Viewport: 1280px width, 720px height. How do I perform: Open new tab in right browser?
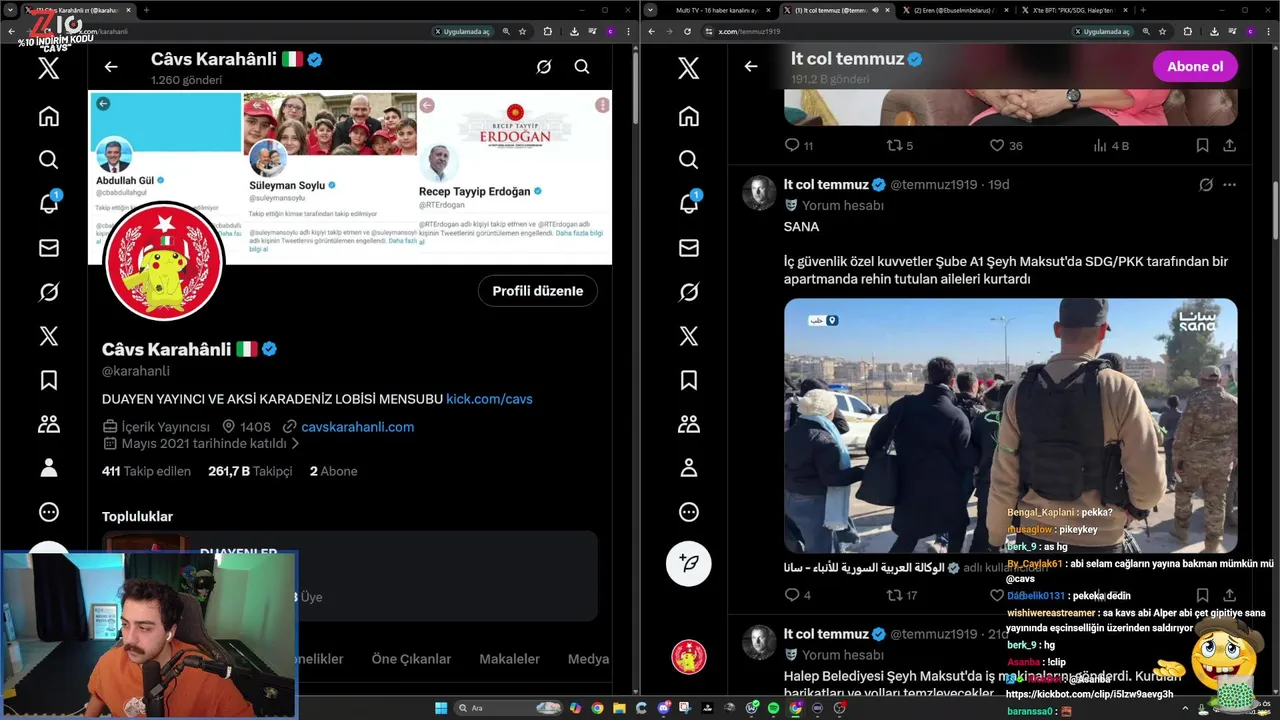pyautogui.click(x=1143, y=10)
